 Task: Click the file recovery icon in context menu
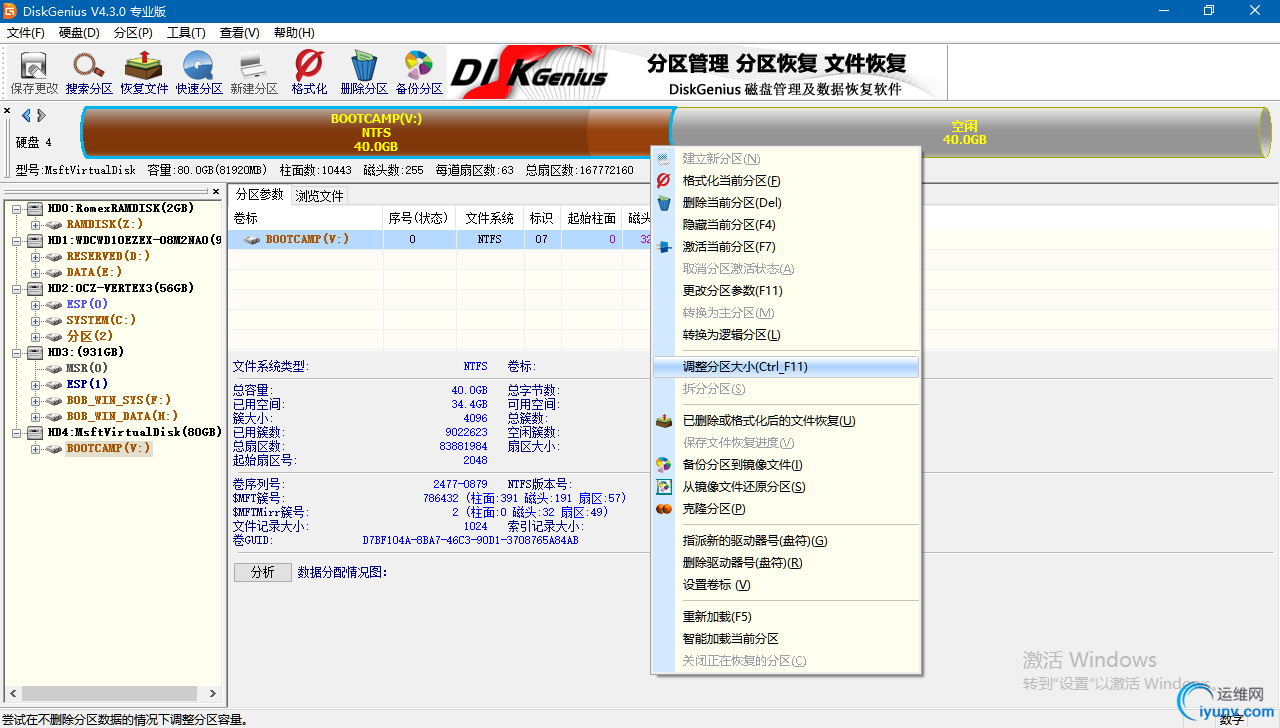point(663,421)
